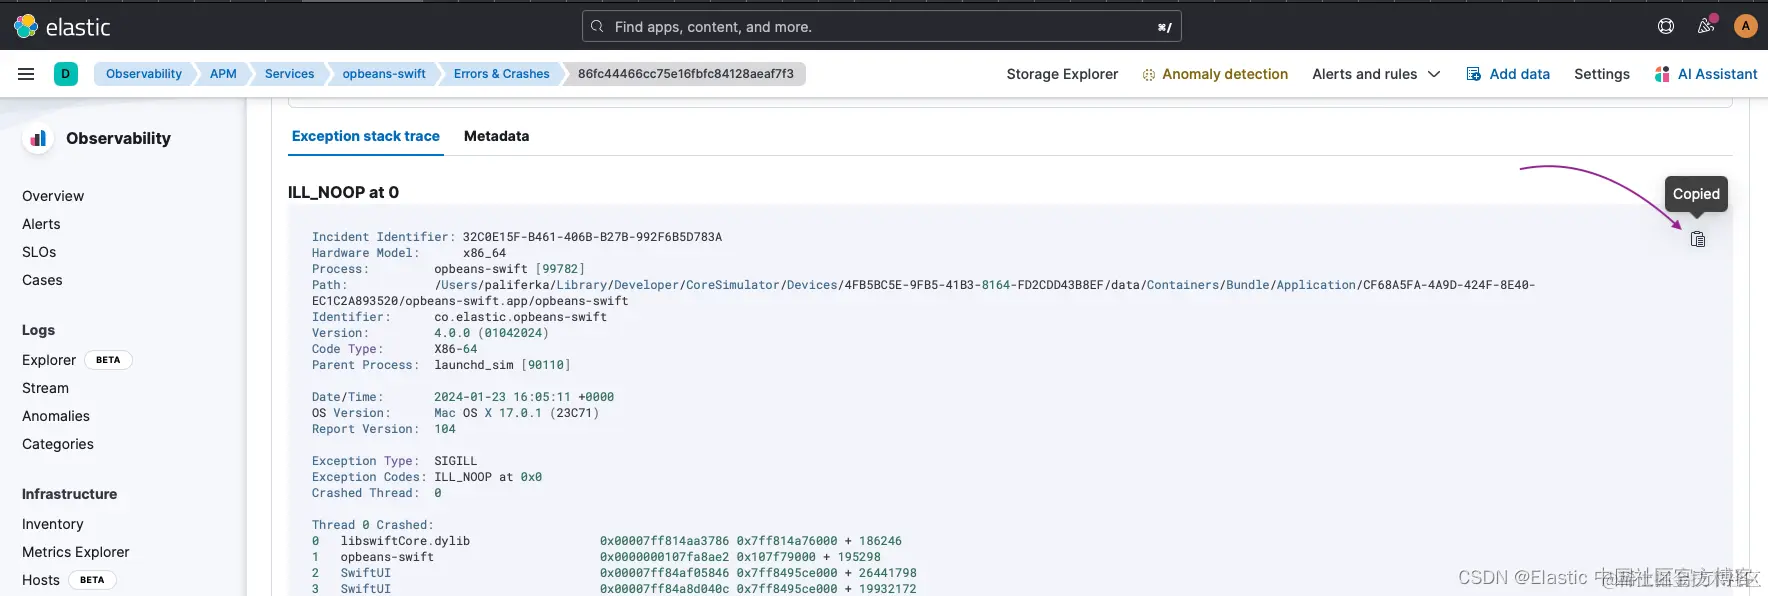Switch to the Metadata tab
This screenshot has height=596, width=1768.
pyautogui.click(x=496, y=136)
